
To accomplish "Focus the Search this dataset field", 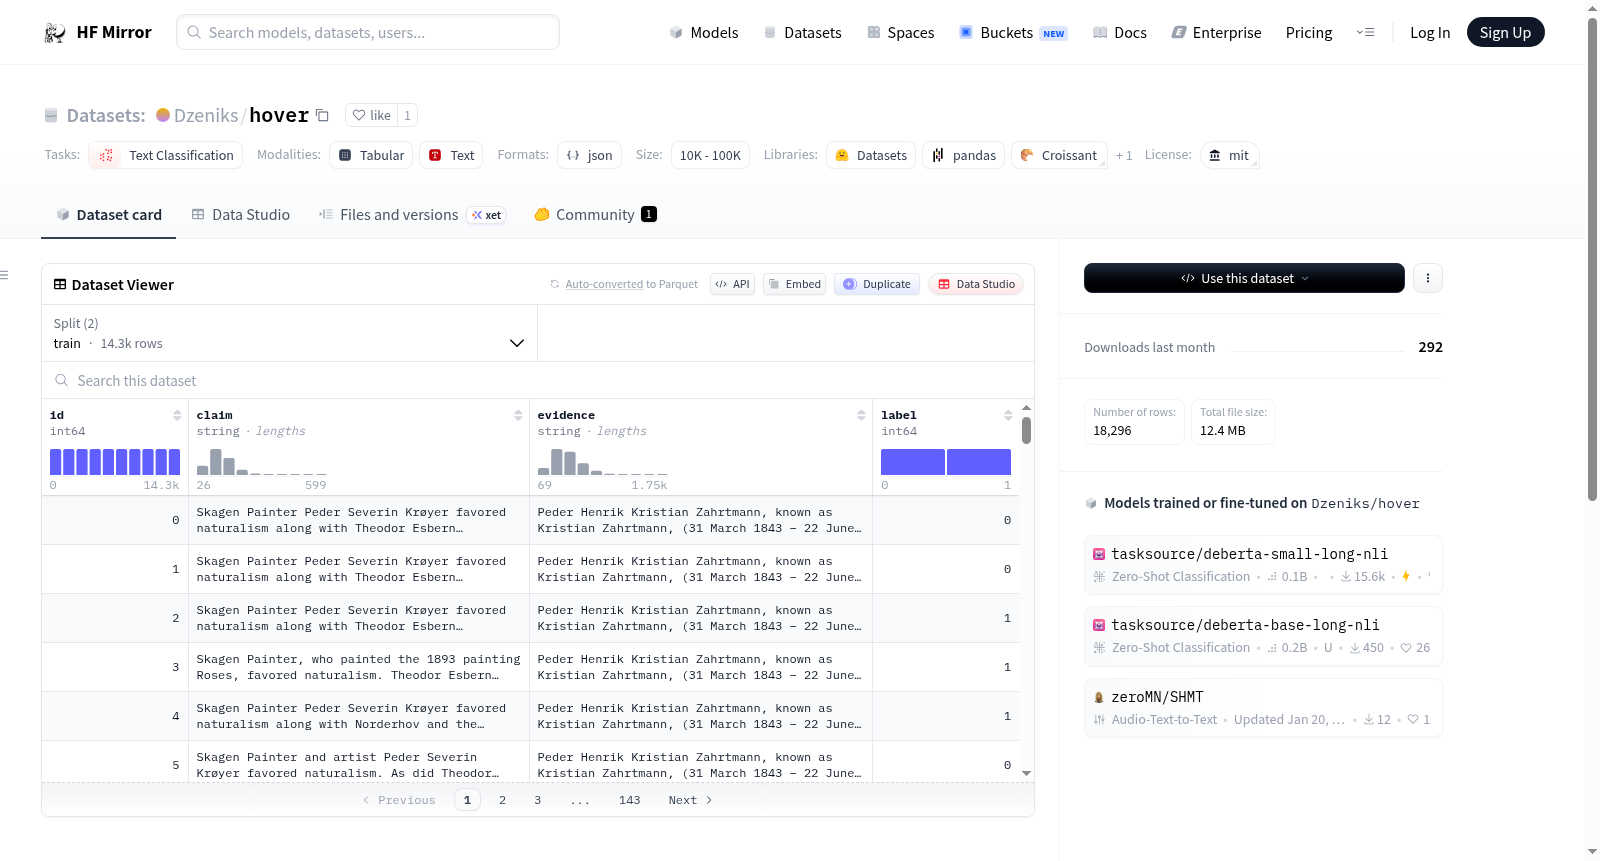I will pyautogui.click(x=538, y=380).
